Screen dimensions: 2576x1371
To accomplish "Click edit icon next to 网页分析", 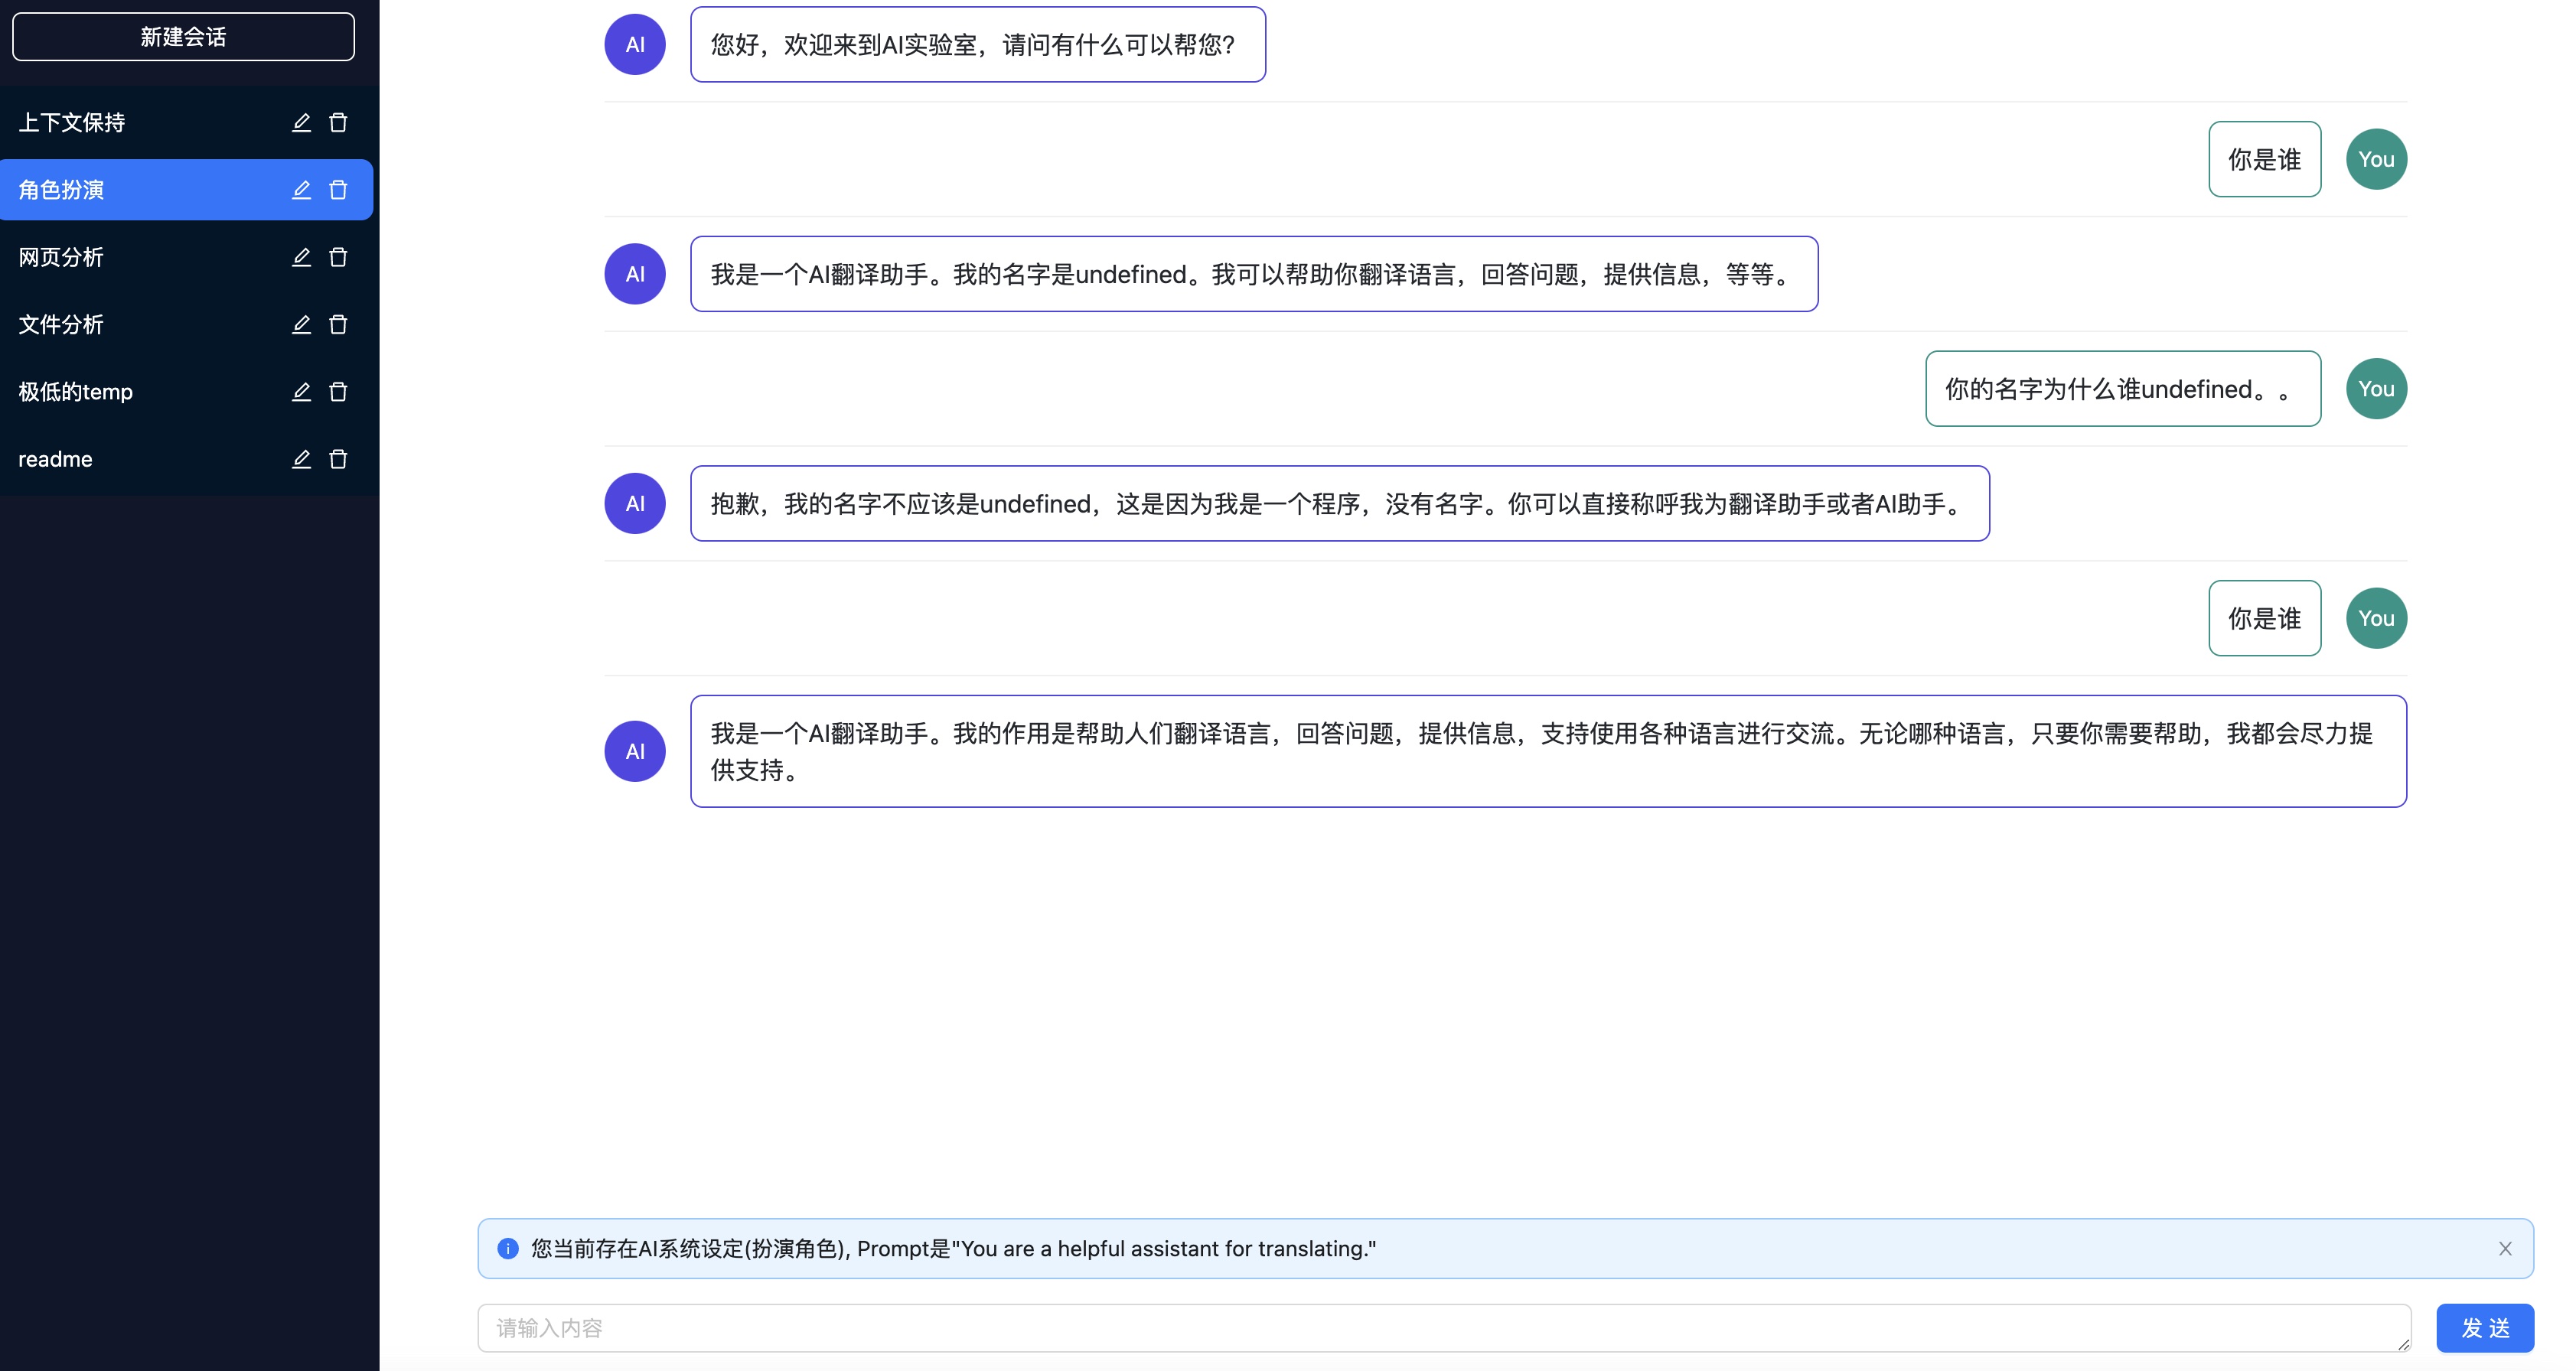I will click(301, 257).
